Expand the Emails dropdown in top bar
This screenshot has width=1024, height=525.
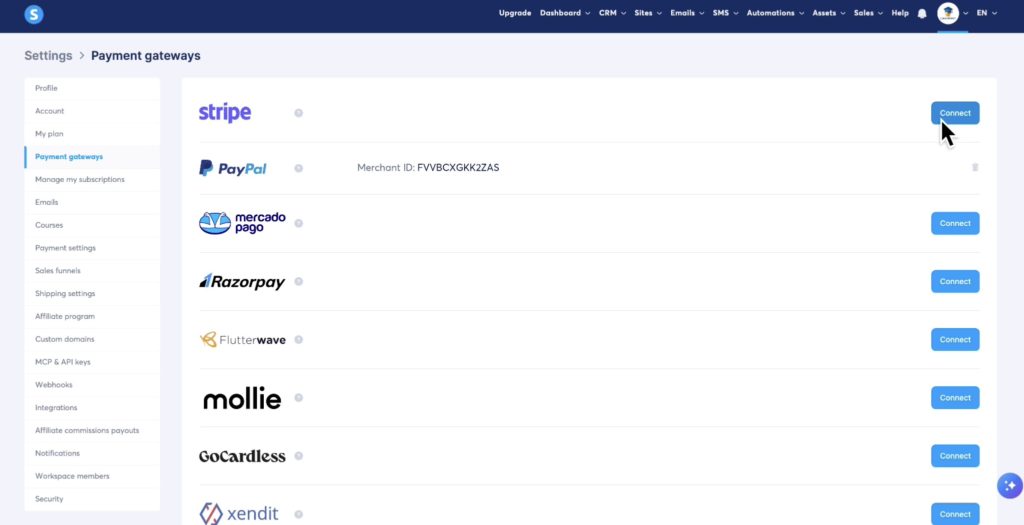pos(687,13)
